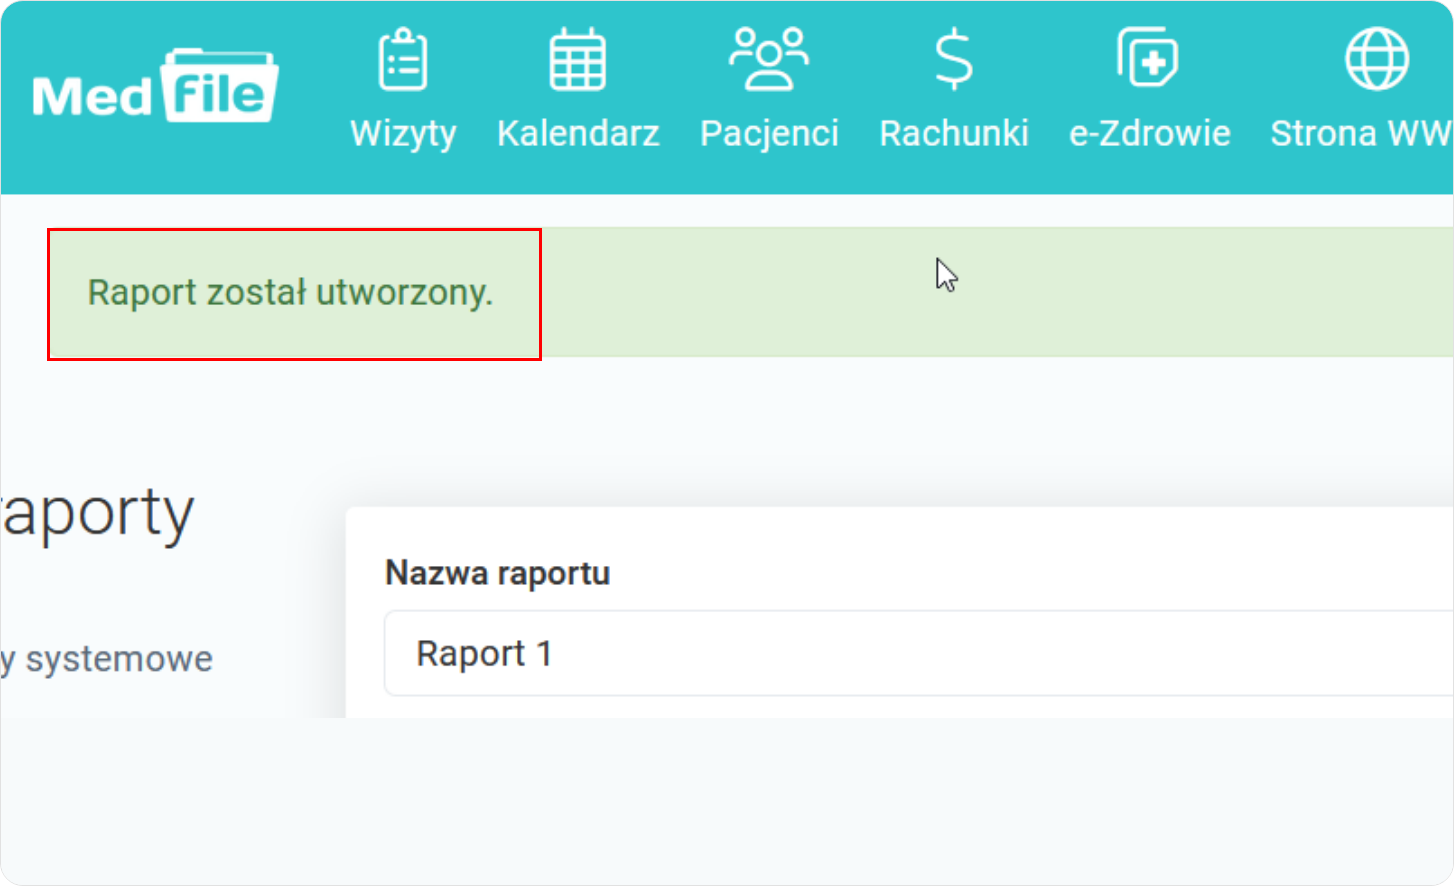The width and height of the screenshot is (1454, 886).
Task: Click the 'Raport został utworzony.' notification text
Action: [x=291, y=293]
